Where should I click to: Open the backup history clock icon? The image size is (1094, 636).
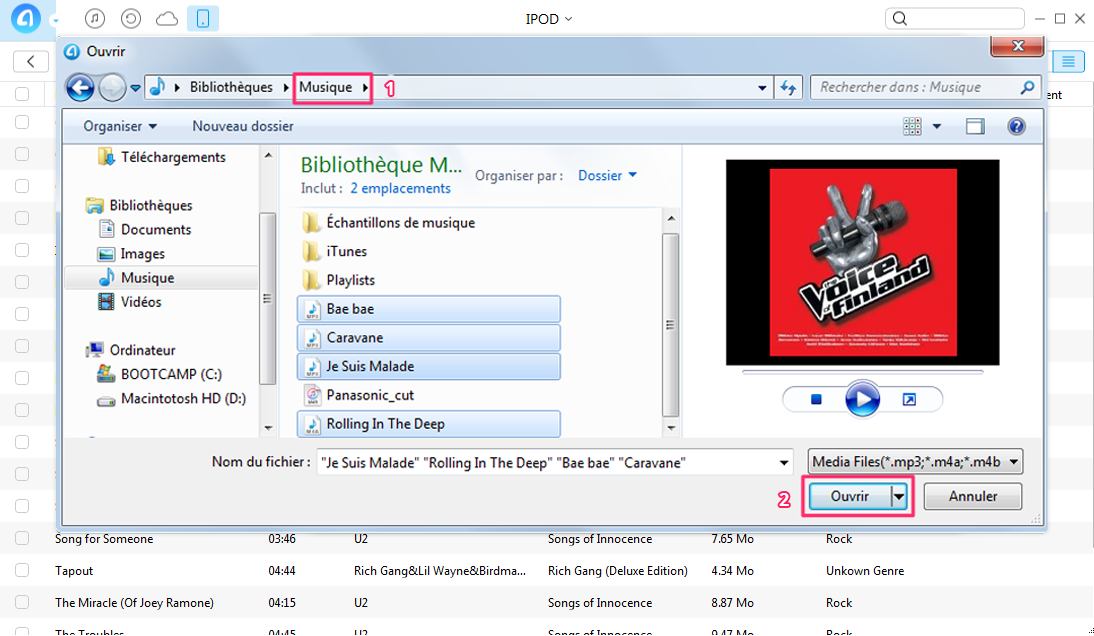tap(130, 19)
